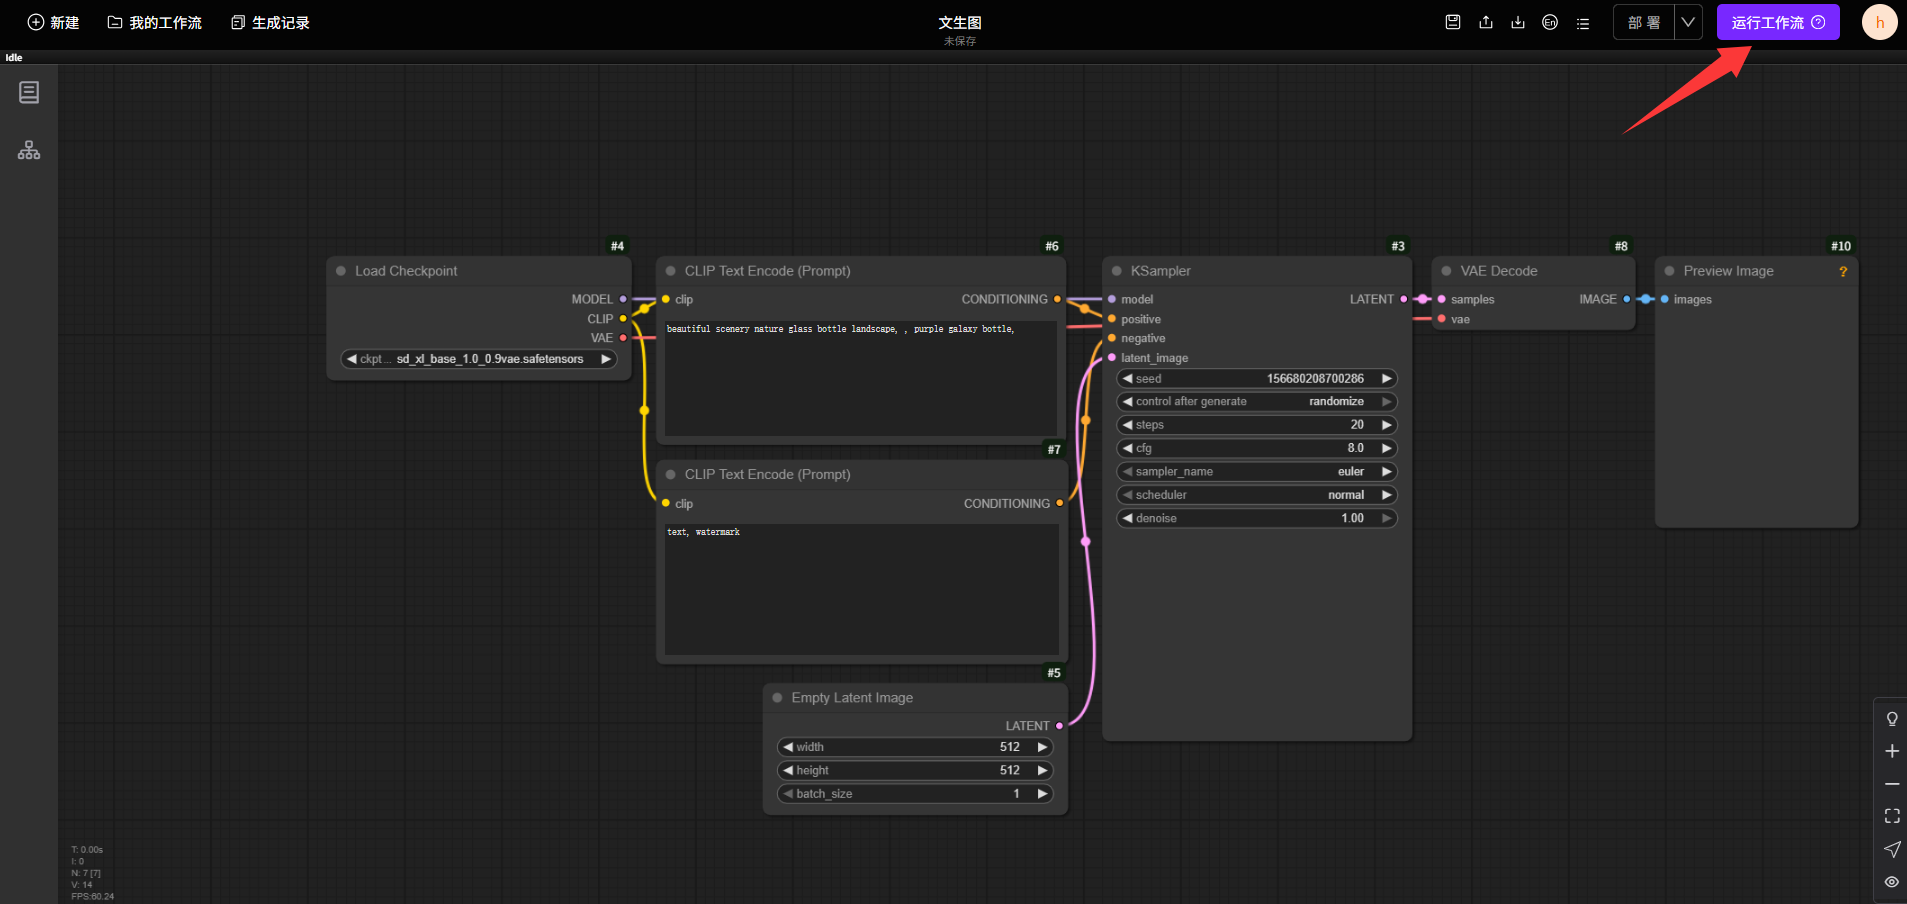Open the list queue icon in header
This screenshot has width=1907, height=904.
pos(1583,23)
